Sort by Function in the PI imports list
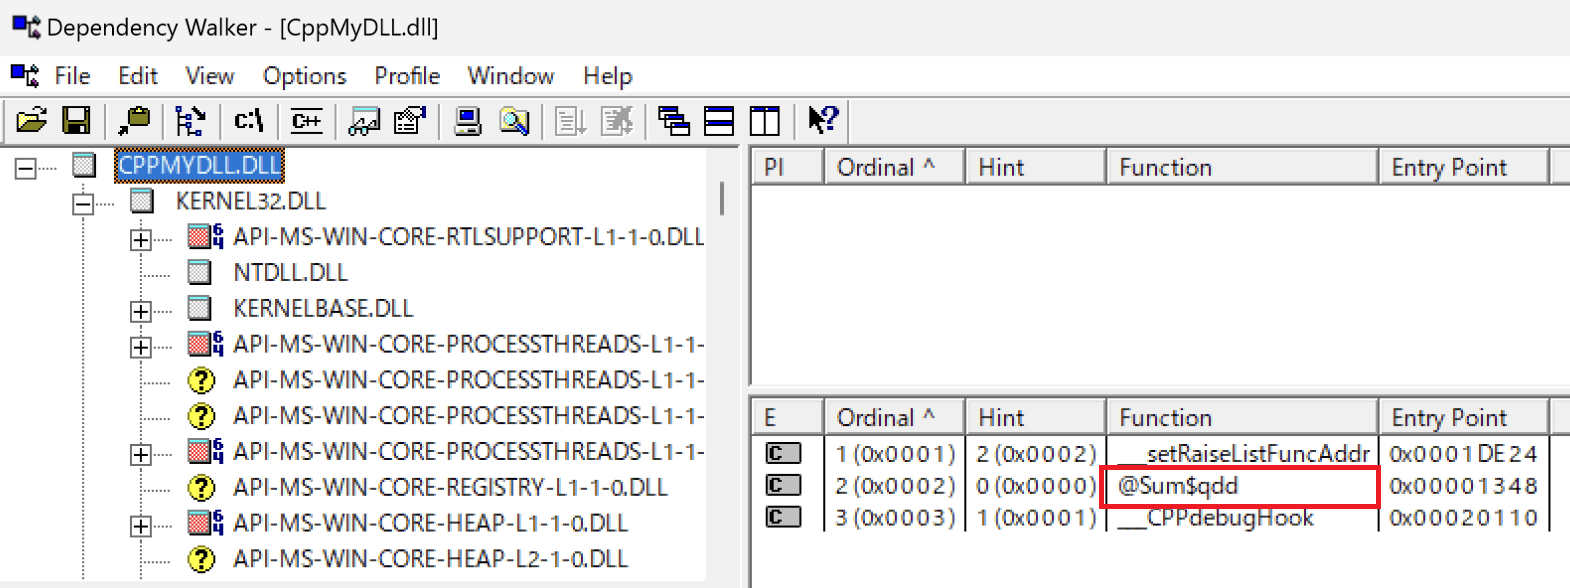The image size is (1570, 588). 1242,167
